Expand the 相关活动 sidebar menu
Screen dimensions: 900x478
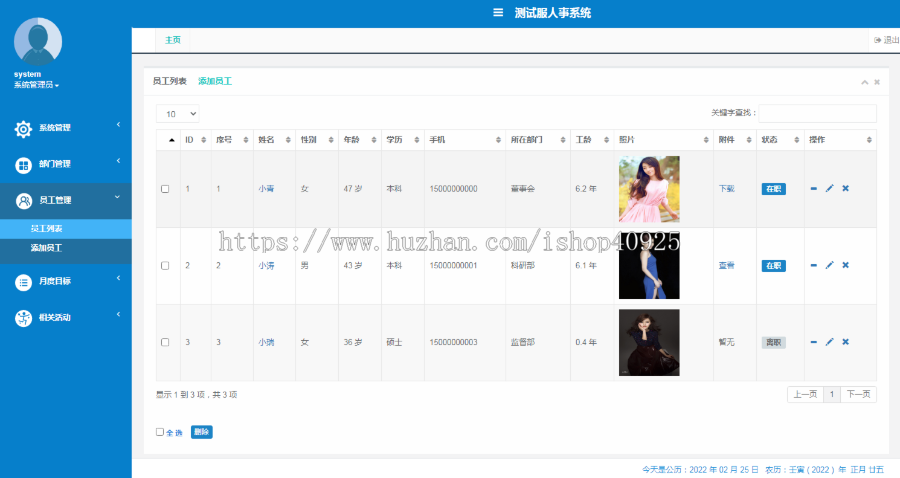[65, 317]
